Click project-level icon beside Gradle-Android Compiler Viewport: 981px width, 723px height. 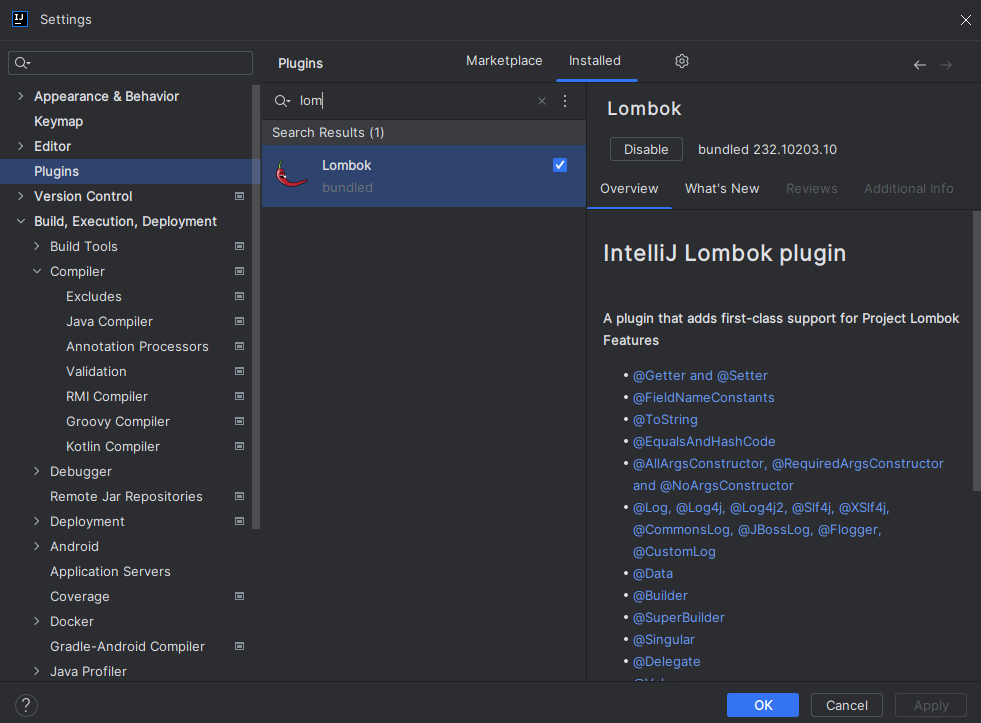tap(239, 647)
